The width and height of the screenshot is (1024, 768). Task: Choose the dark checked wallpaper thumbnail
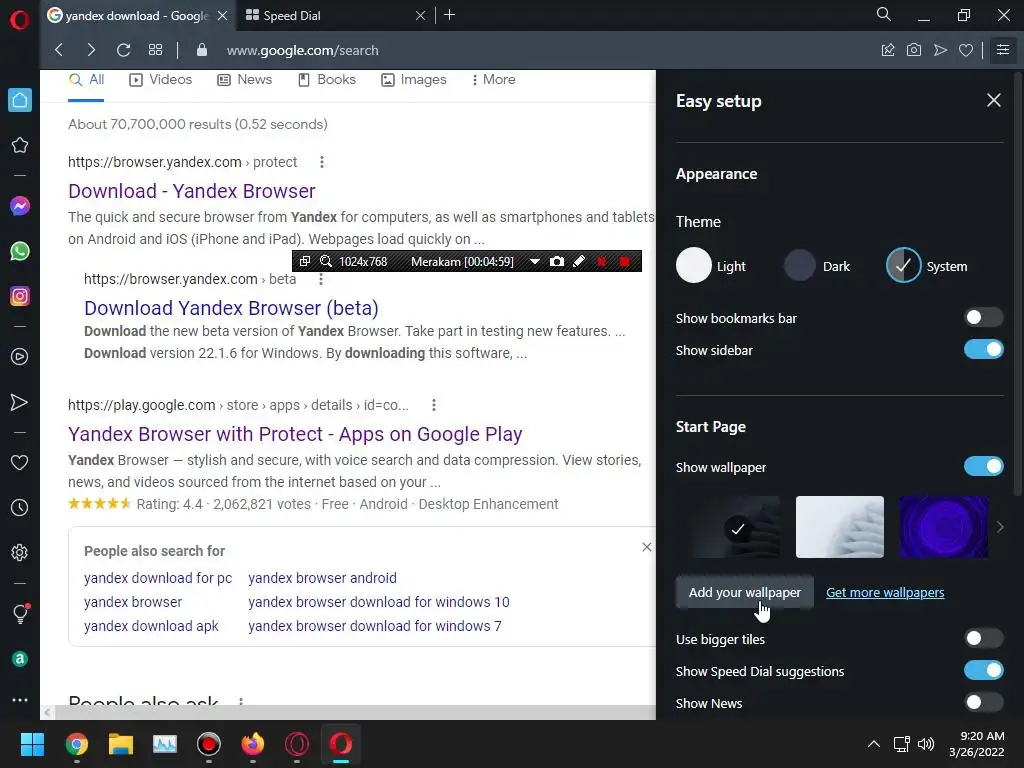[x=736, y=527]
